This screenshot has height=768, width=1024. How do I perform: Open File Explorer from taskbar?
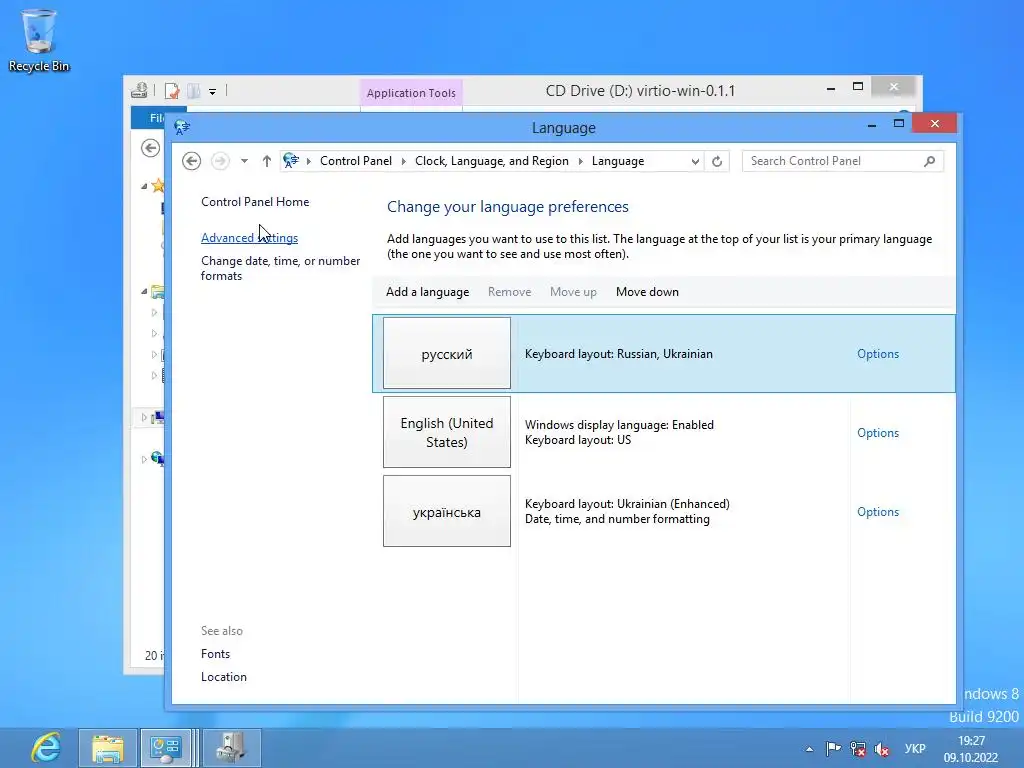tap(108, 748)
